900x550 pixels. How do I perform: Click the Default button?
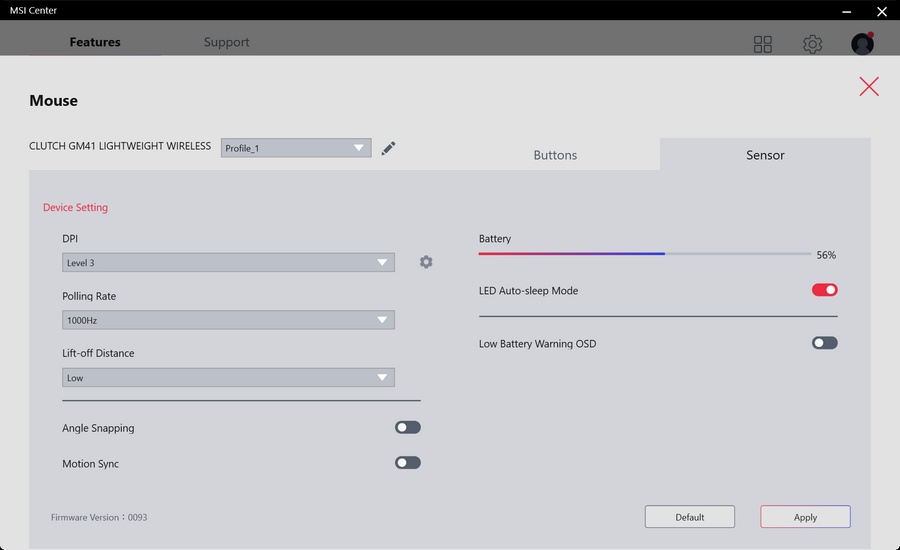[689, 517]
